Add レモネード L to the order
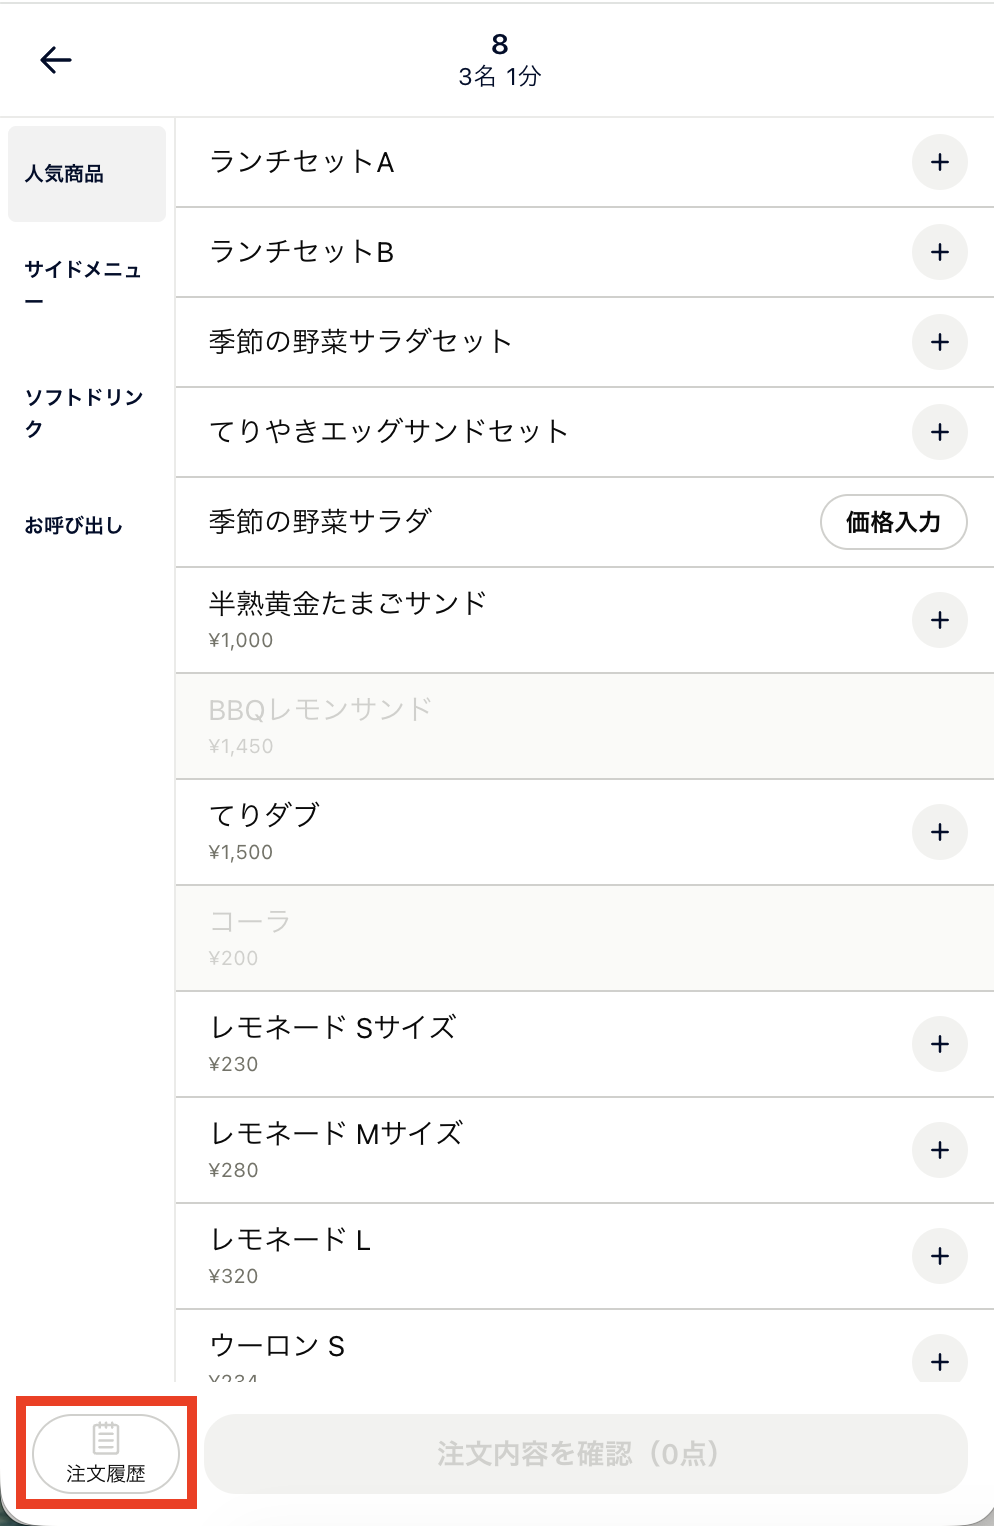The height and width of the screenshot is (1526, 994). pyautogui.click(x=939, y=1256)
